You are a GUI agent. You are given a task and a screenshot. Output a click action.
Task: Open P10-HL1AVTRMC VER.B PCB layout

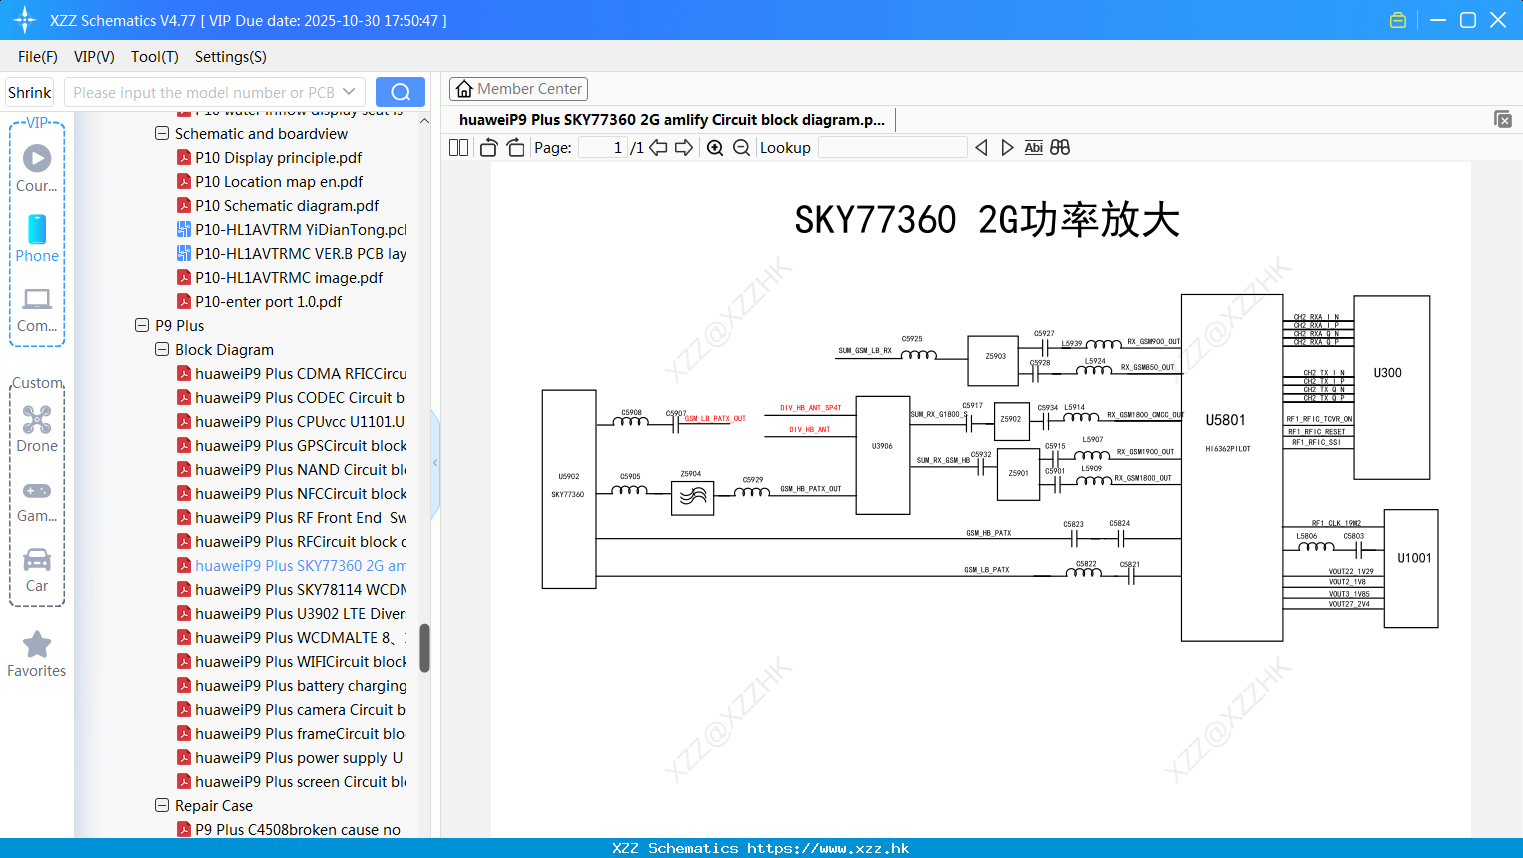click(291, 253)
